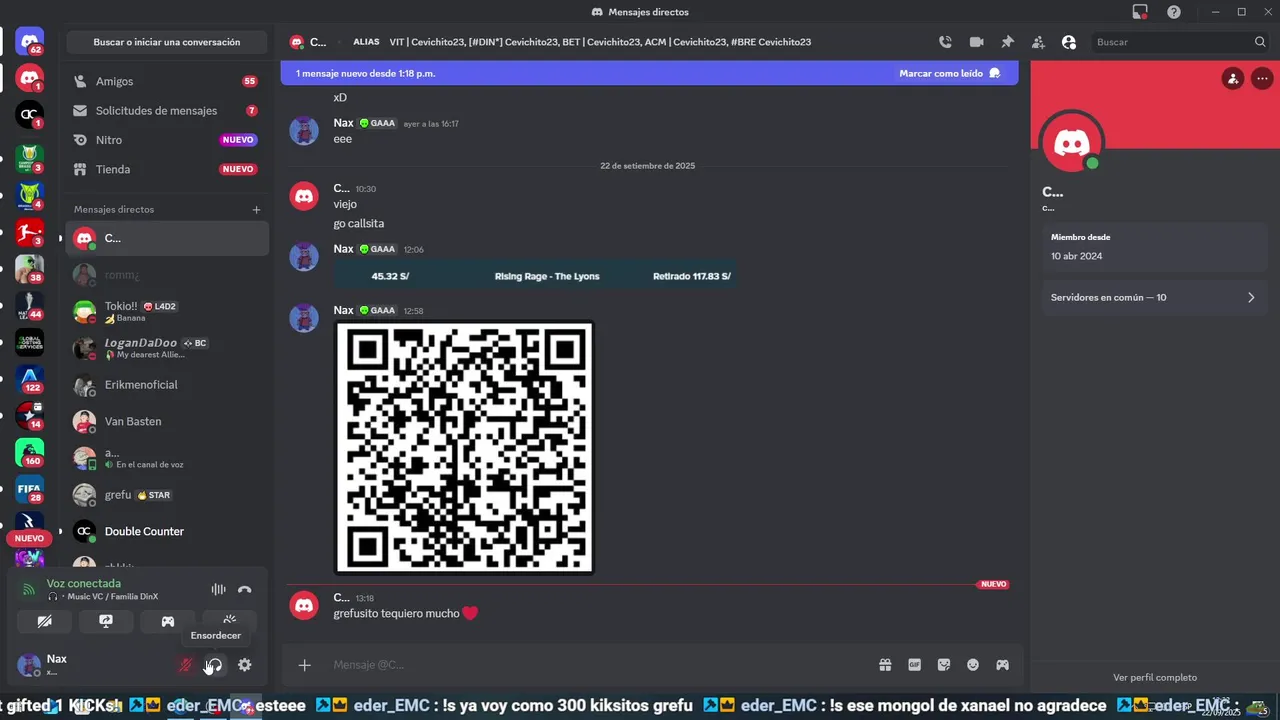Viewport: 1280px width, 720px height.
Task: Disconnect from voice with hang-up icon
Action: (x=245, y=590)
